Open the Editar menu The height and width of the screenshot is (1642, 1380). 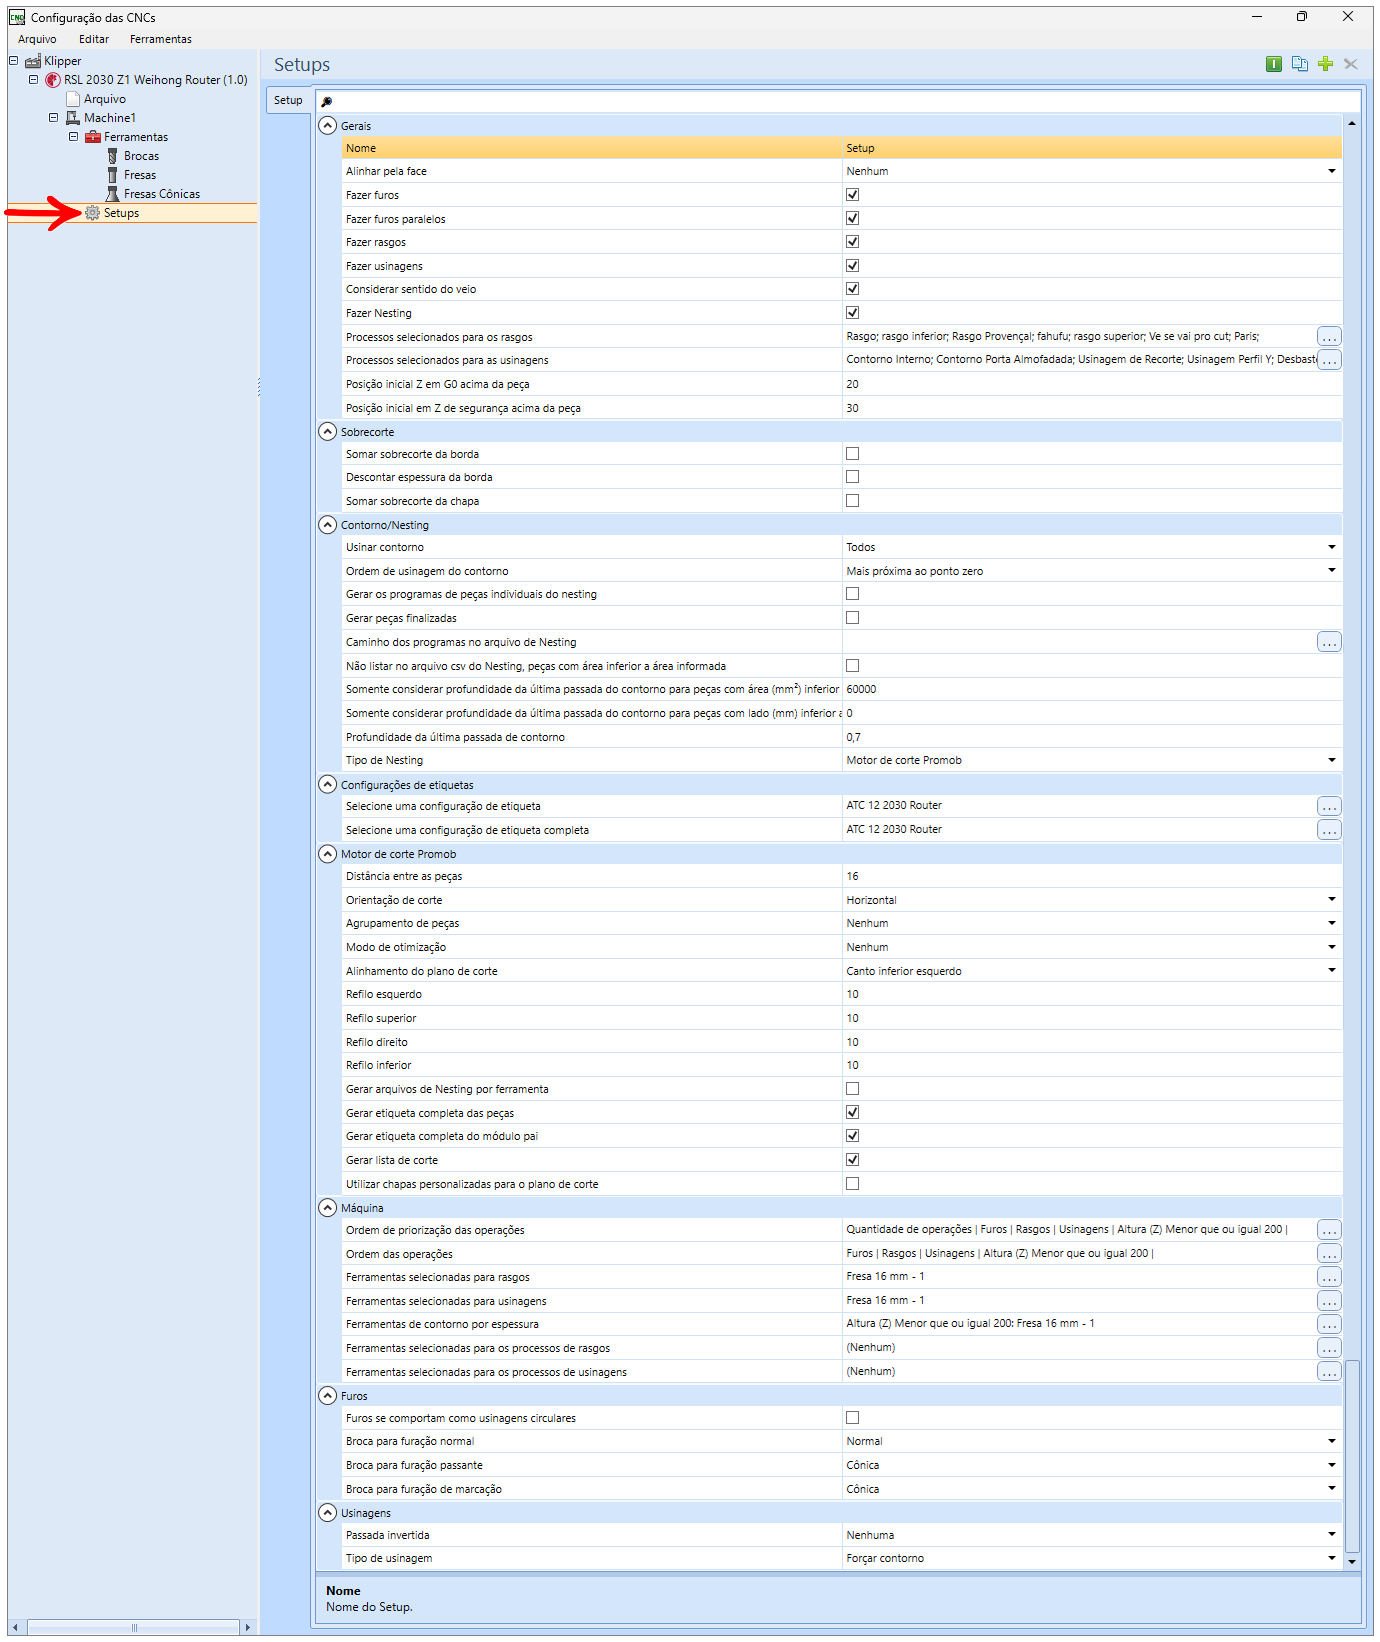coord(94,39)
